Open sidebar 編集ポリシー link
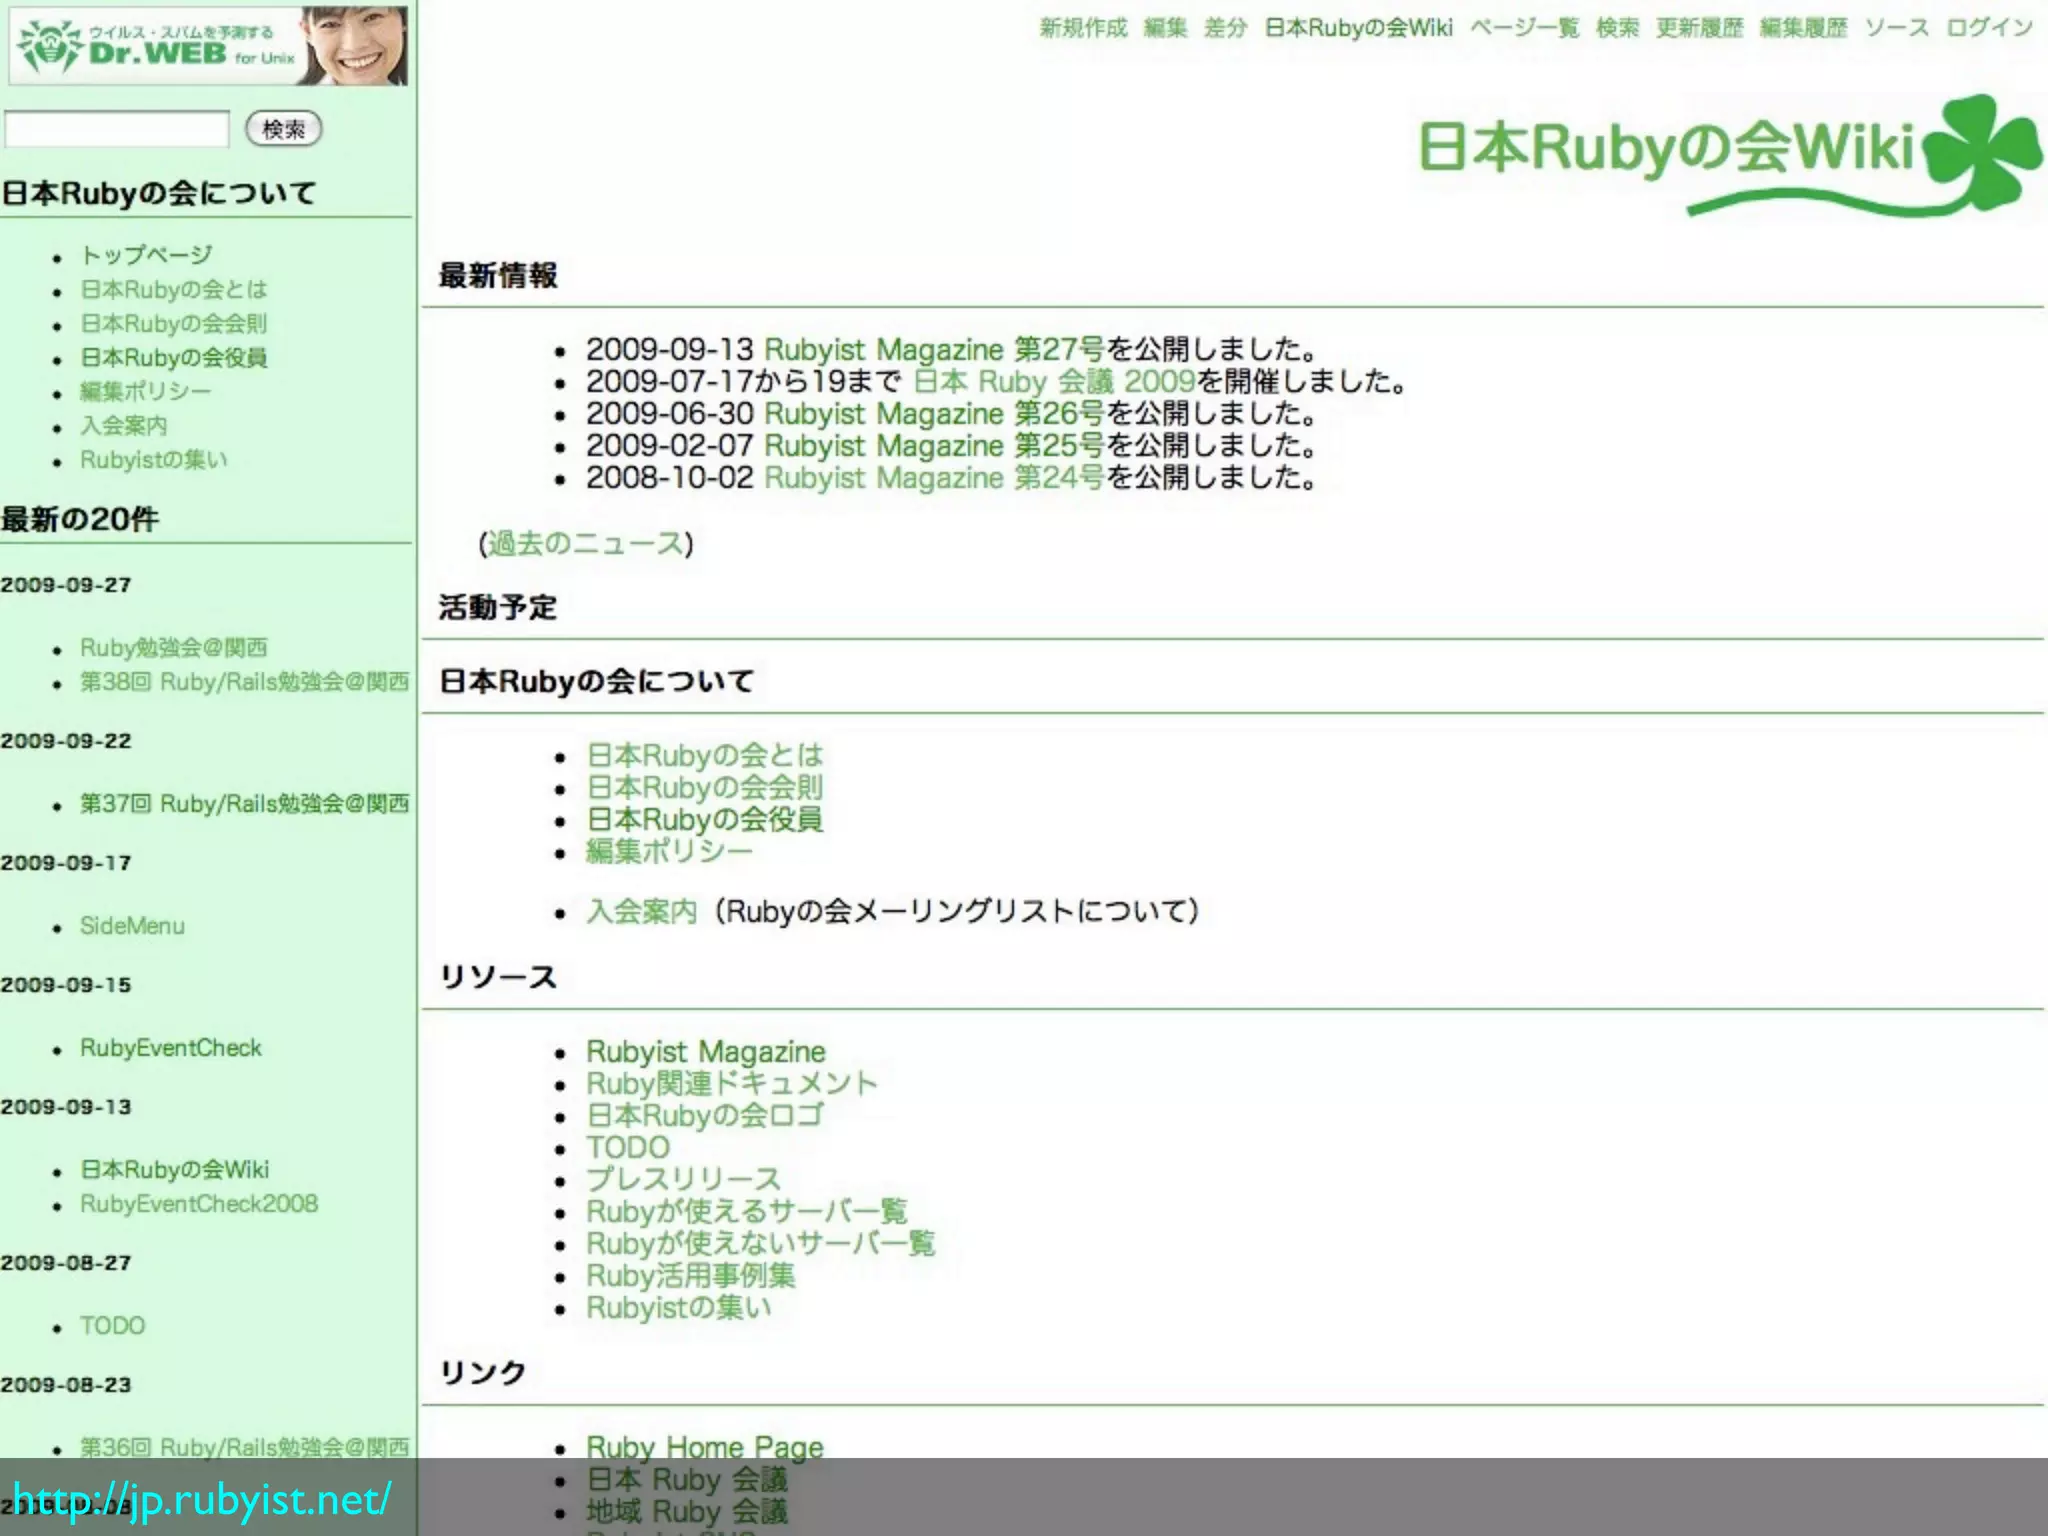2048x1536 pixels. pos(146,391)
